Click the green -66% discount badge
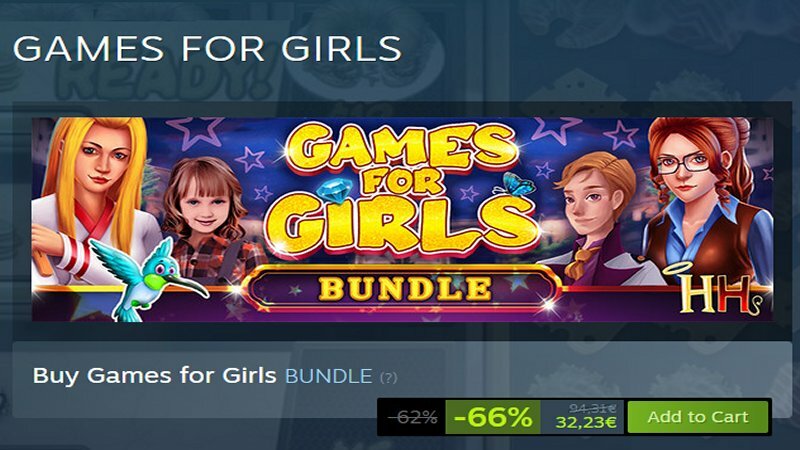 click(x=492, y=417)
